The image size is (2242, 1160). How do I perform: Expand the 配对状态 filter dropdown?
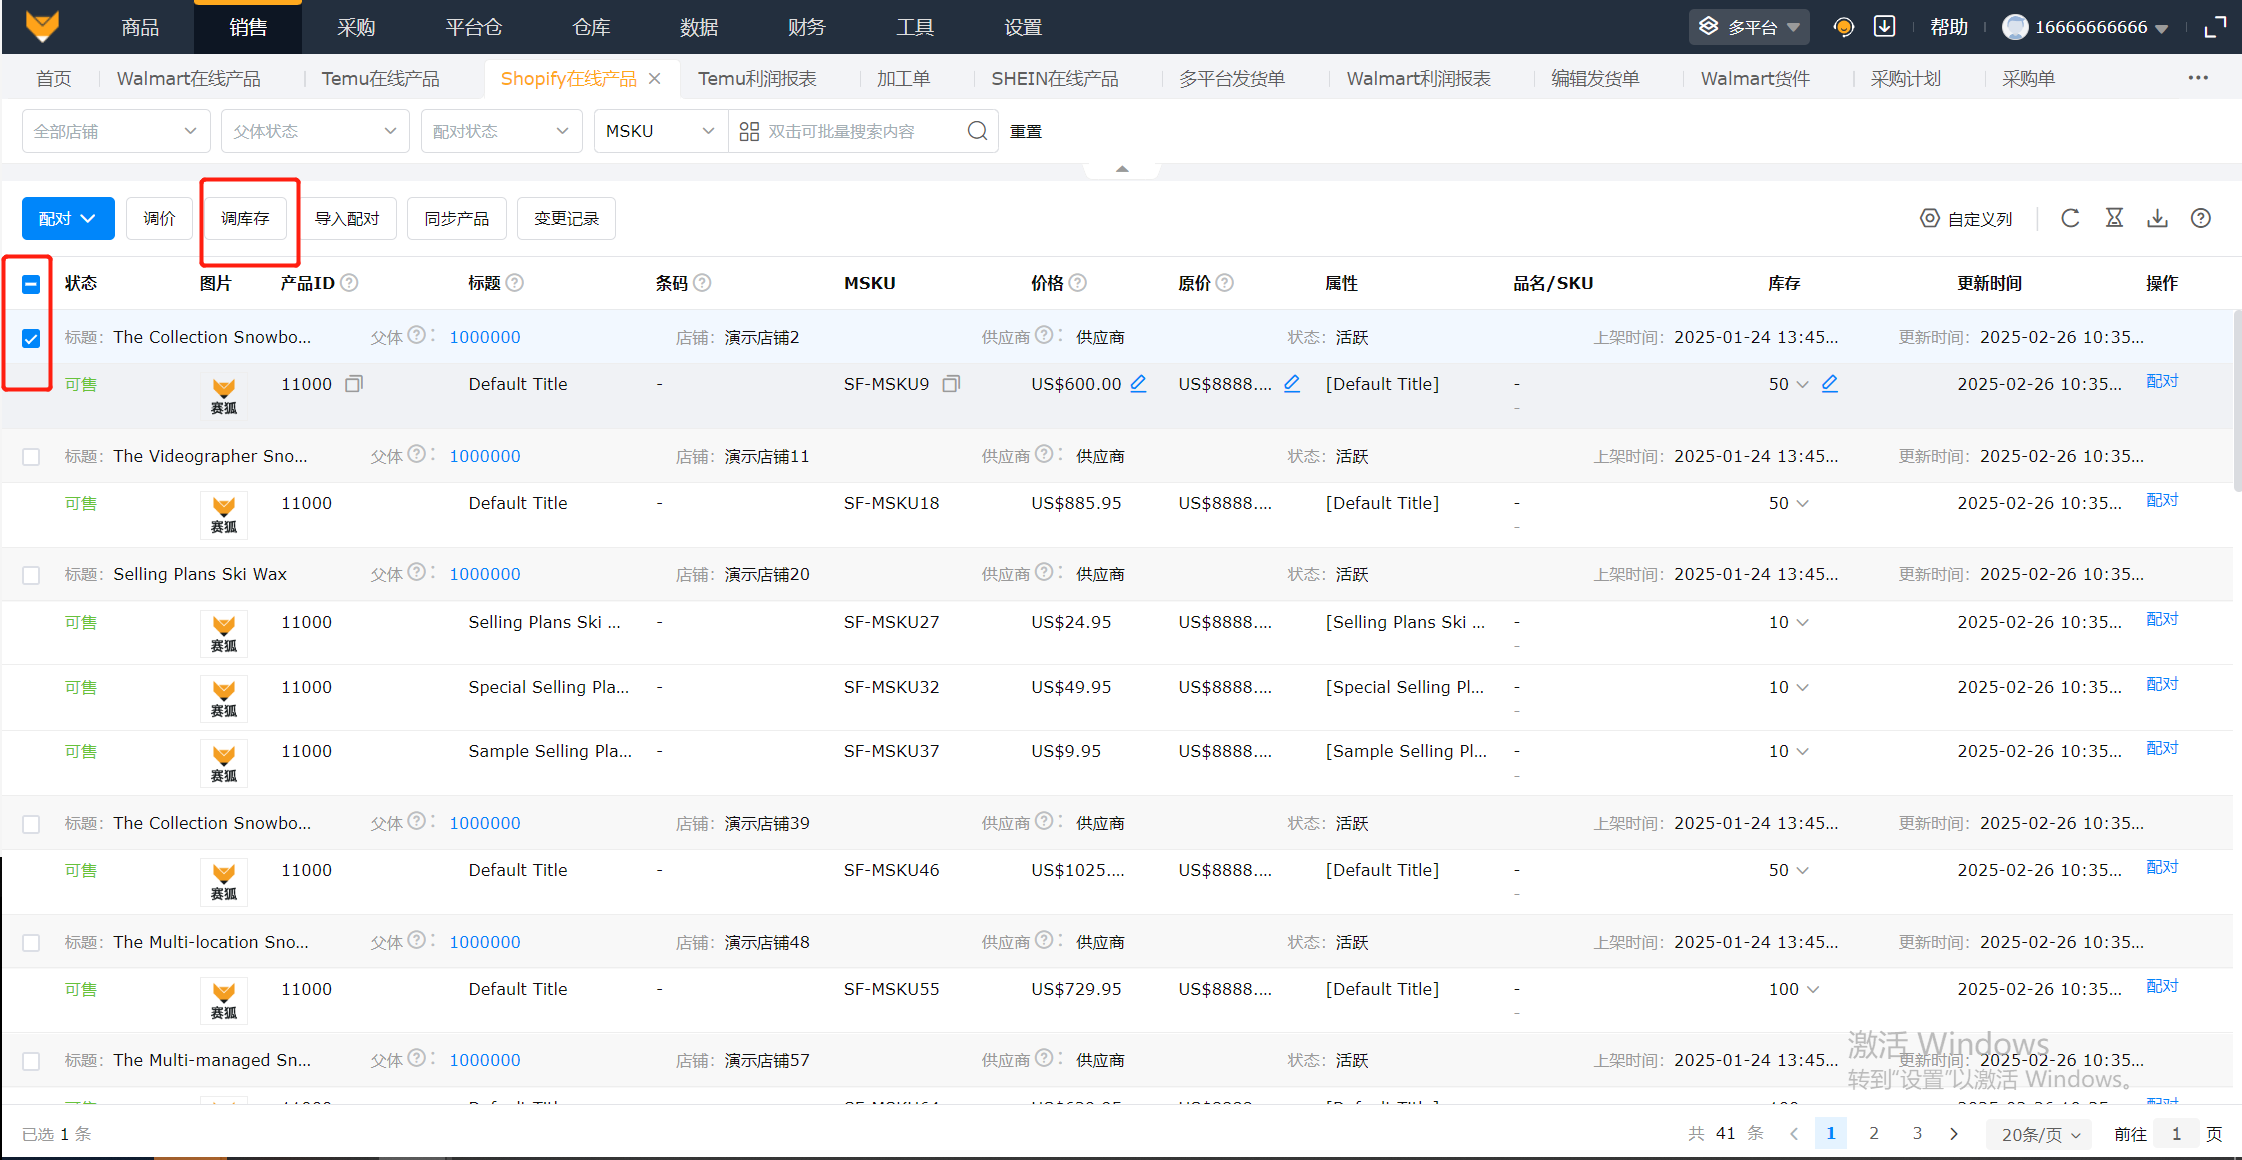(500, 131)
